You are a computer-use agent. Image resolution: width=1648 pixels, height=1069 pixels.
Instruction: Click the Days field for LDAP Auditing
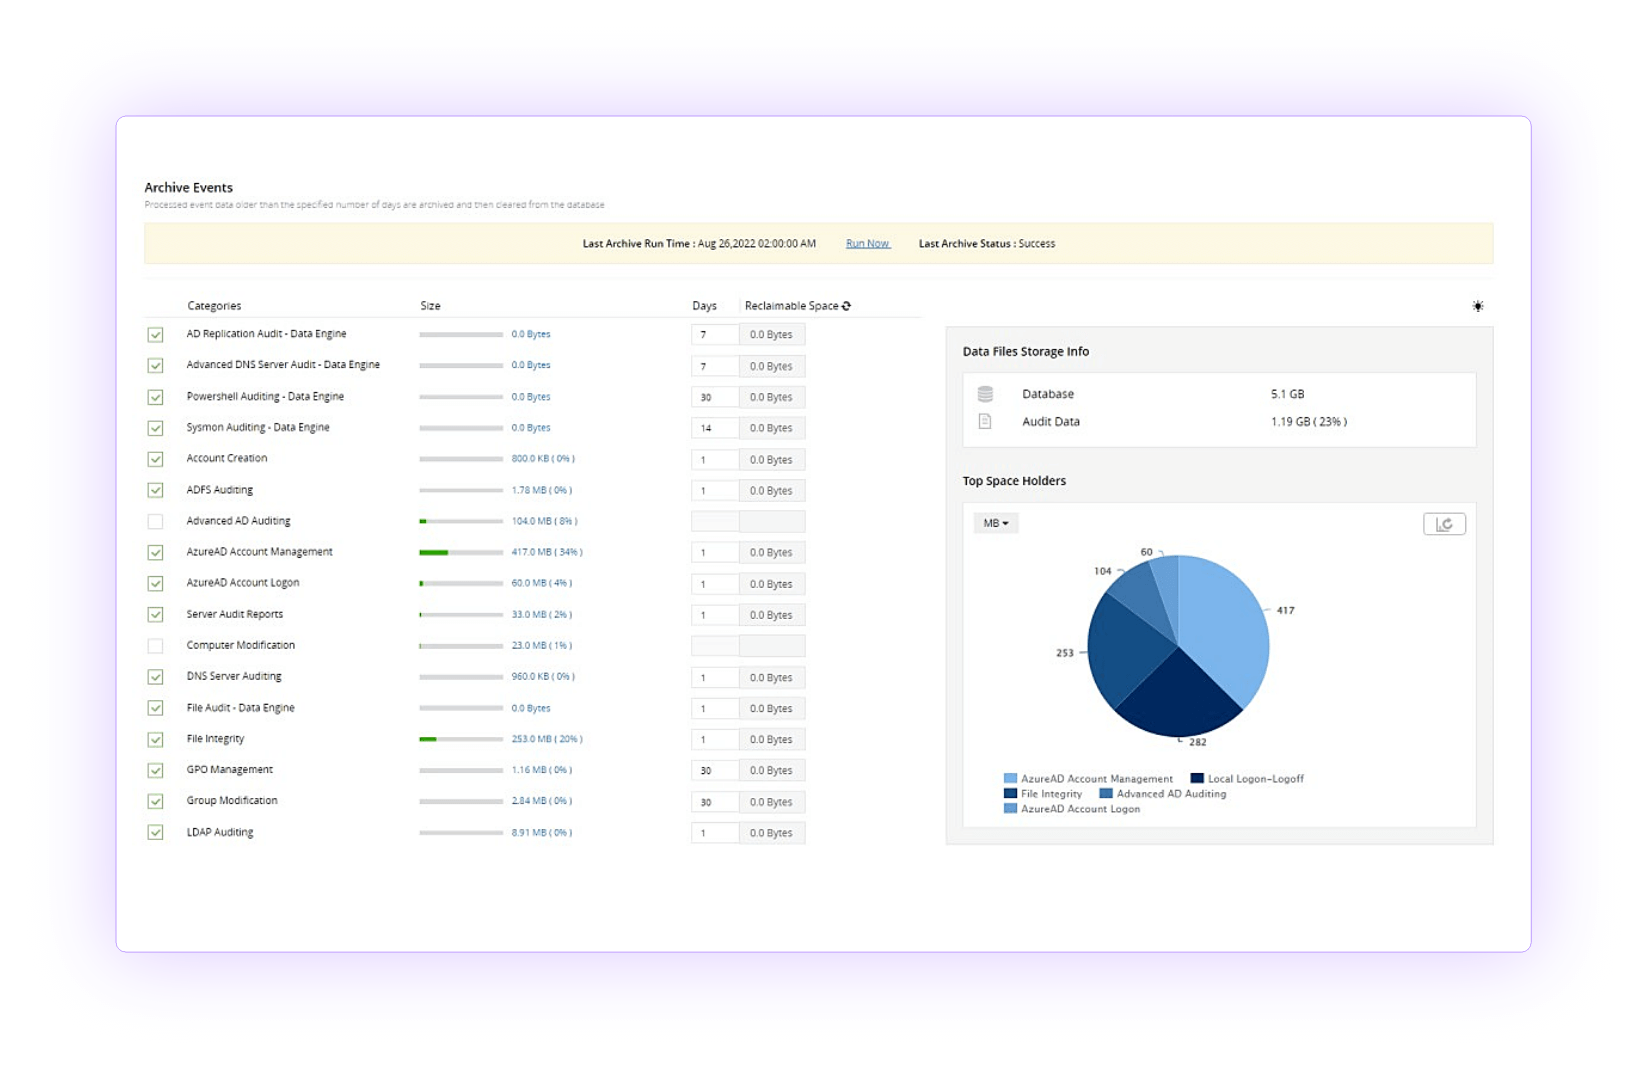[x=715, y=833]
